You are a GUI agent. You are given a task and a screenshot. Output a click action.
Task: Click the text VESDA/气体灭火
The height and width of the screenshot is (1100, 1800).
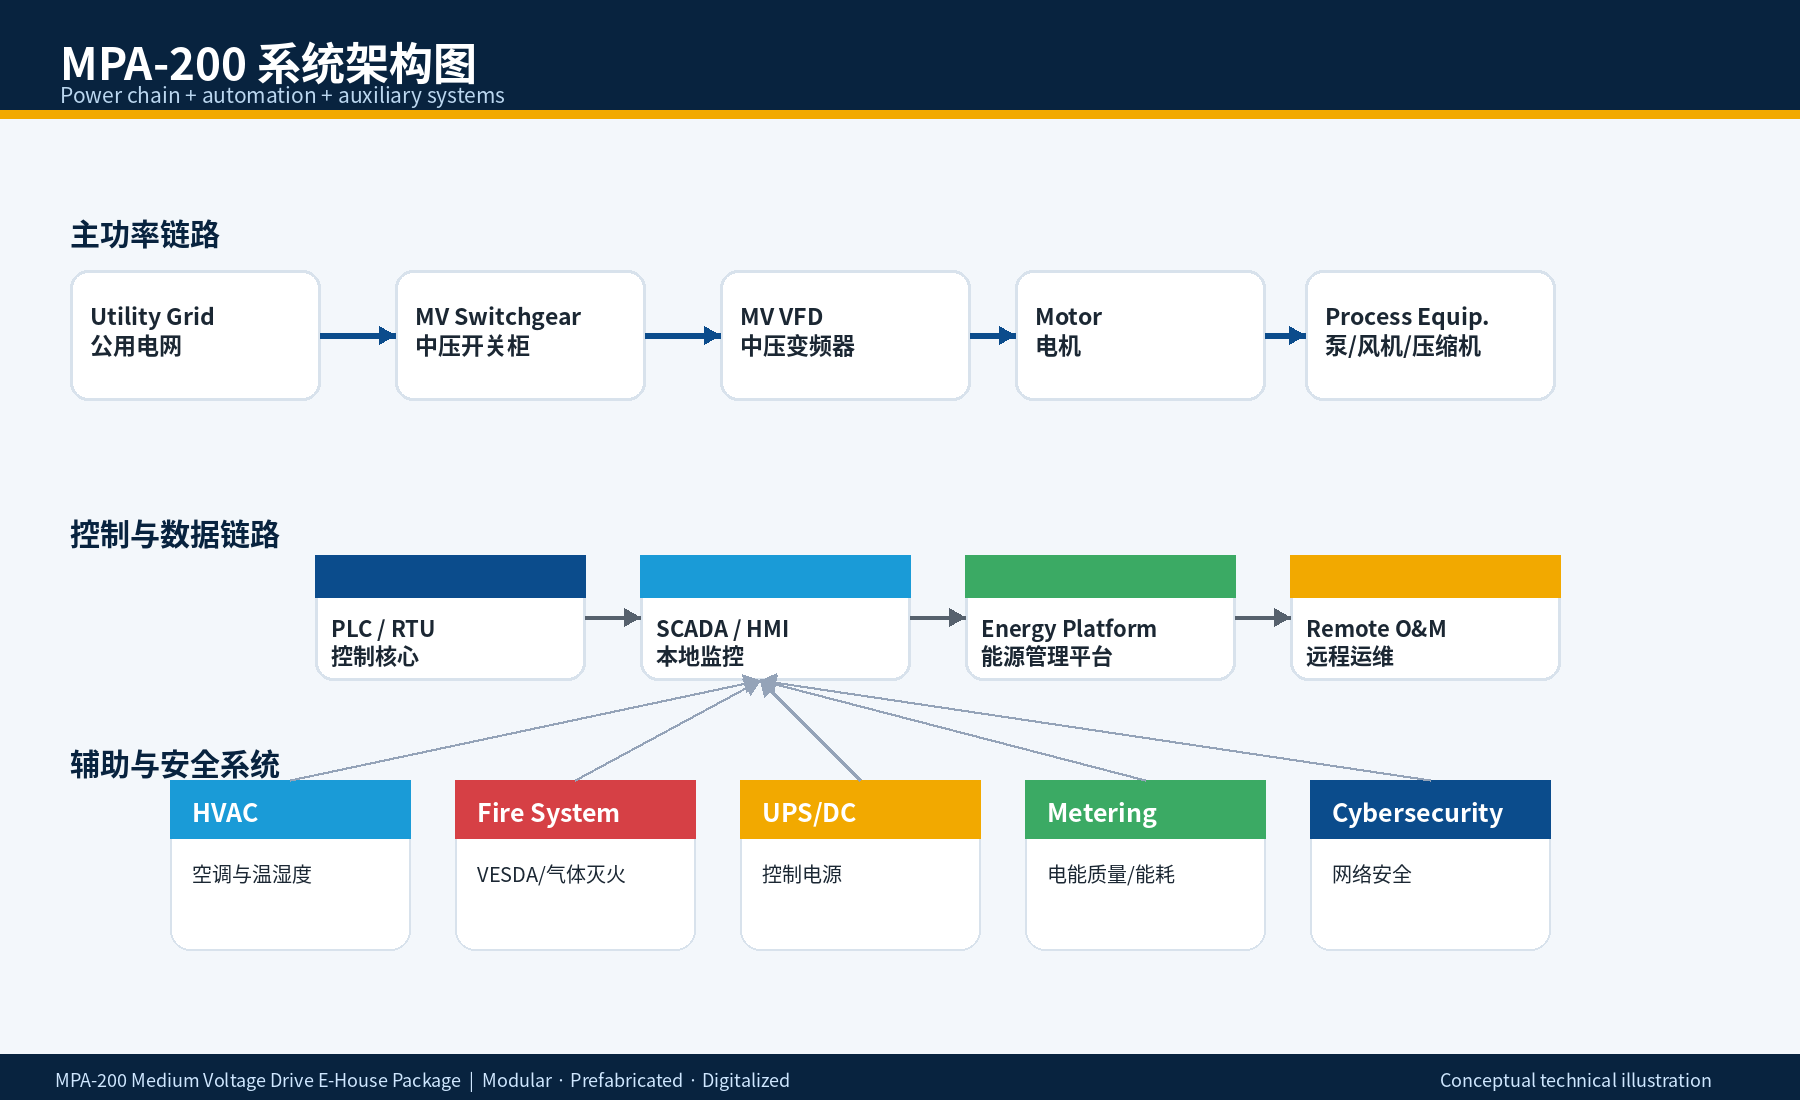tap(551, 874)
